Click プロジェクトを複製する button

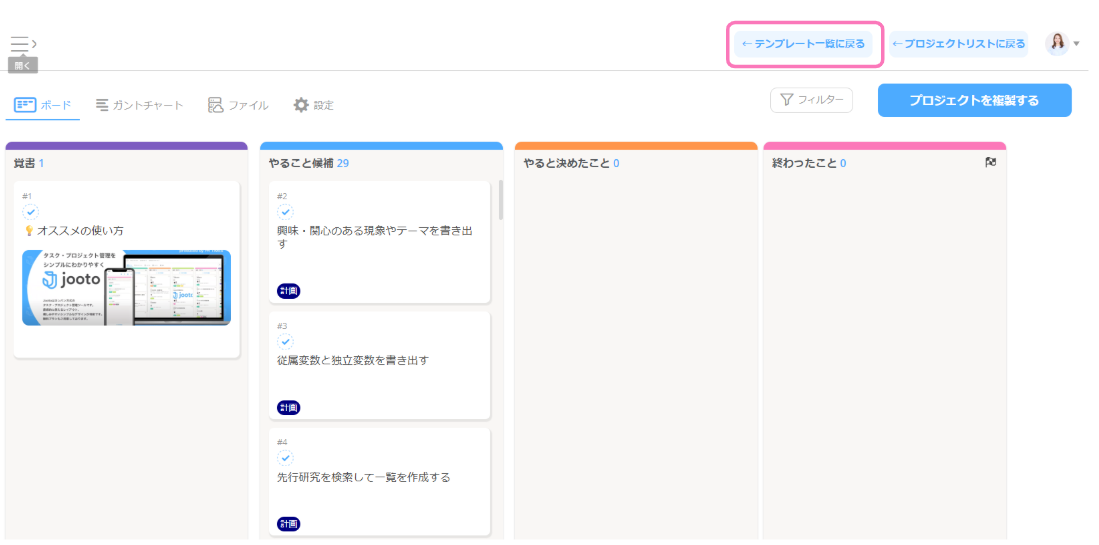pos(974,100)
